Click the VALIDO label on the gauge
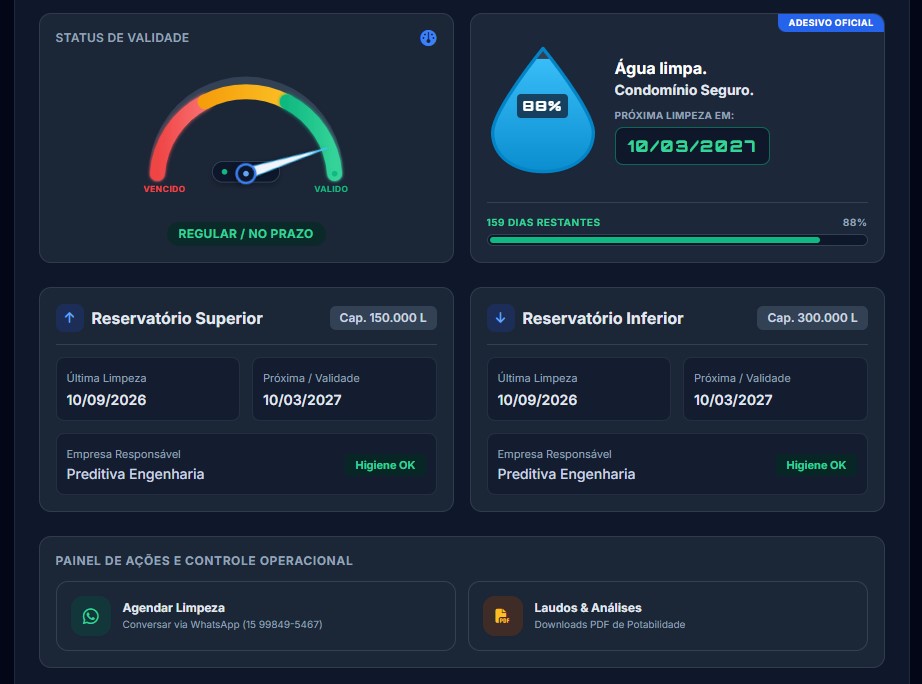 pyautogui.click(x=331, y=189)
